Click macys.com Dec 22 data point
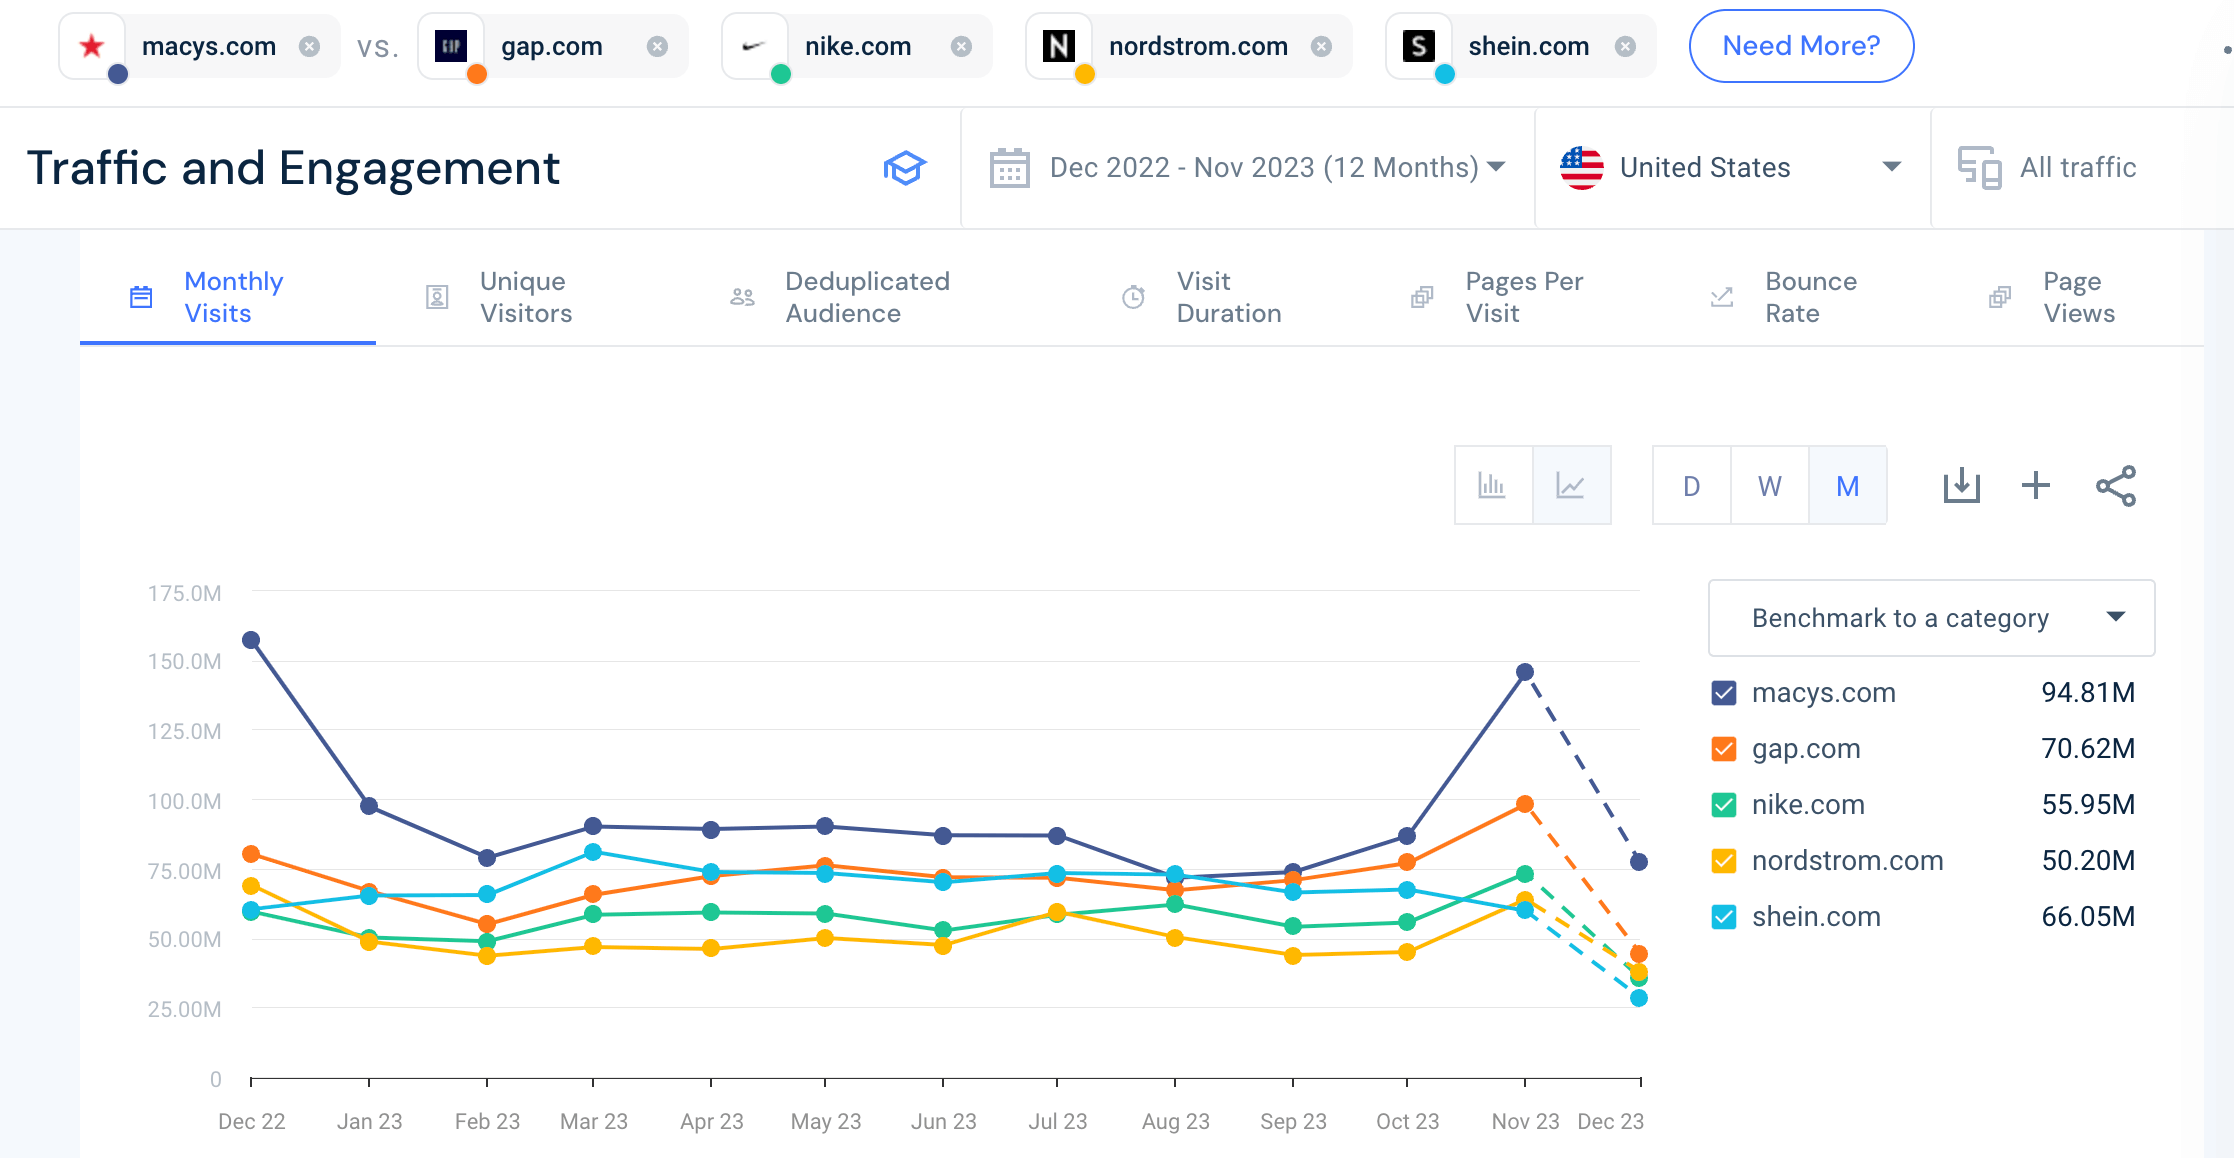 pos(251,640)
